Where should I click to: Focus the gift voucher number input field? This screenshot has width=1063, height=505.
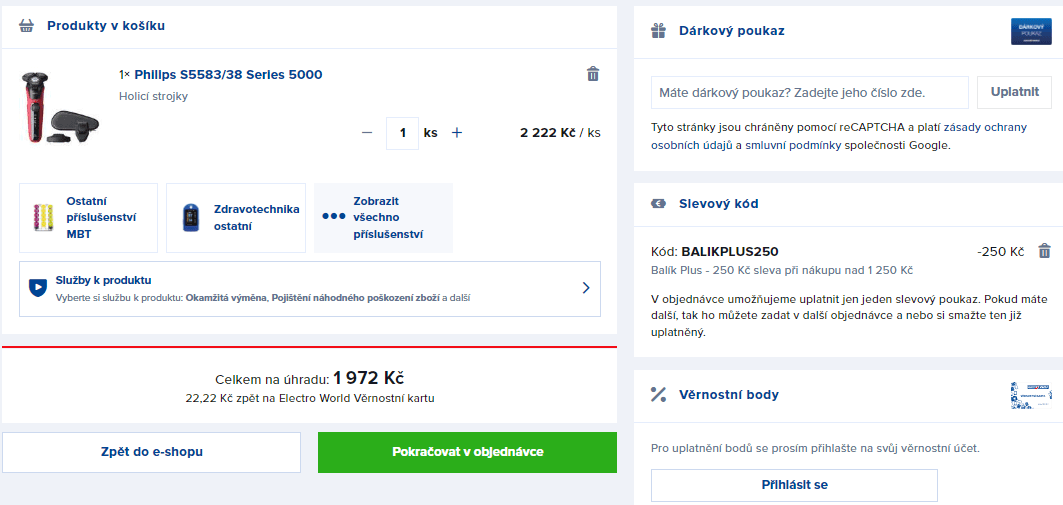(810, 92)
